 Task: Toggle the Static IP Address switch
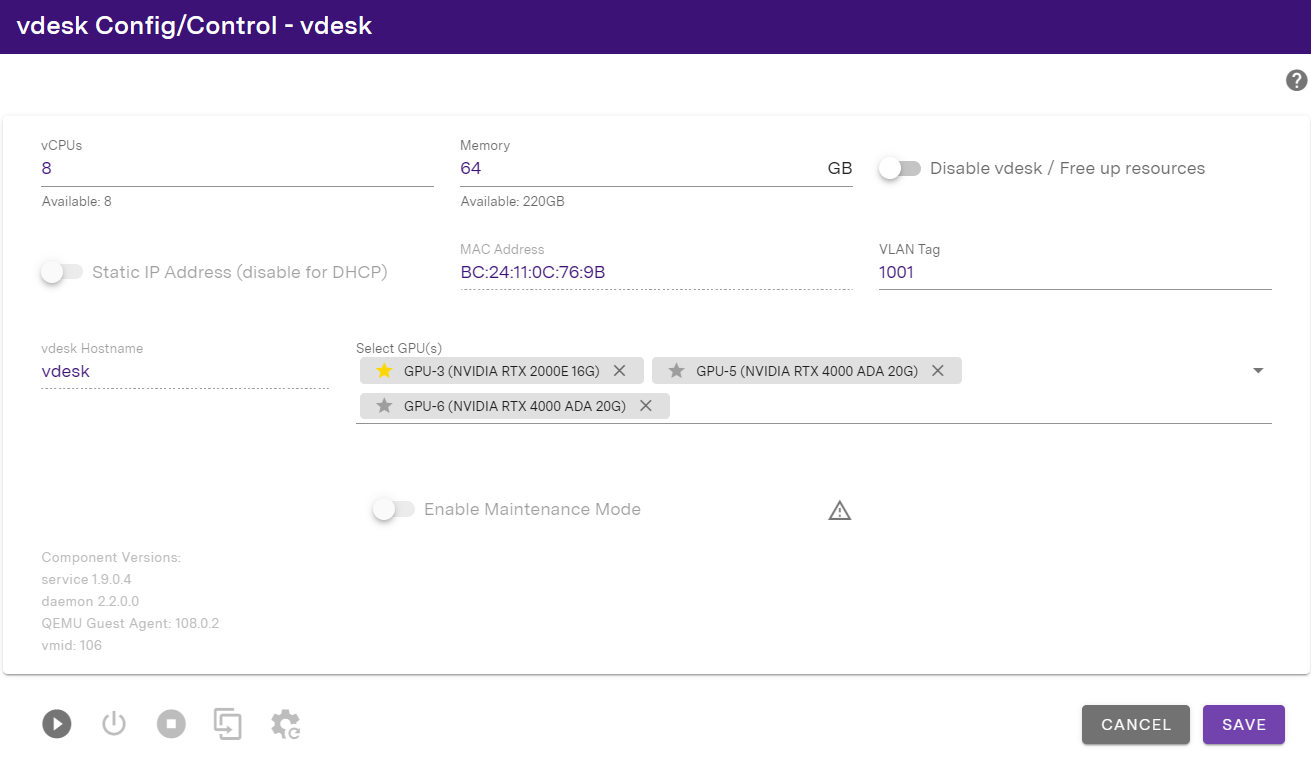click(x=61, y=272)
